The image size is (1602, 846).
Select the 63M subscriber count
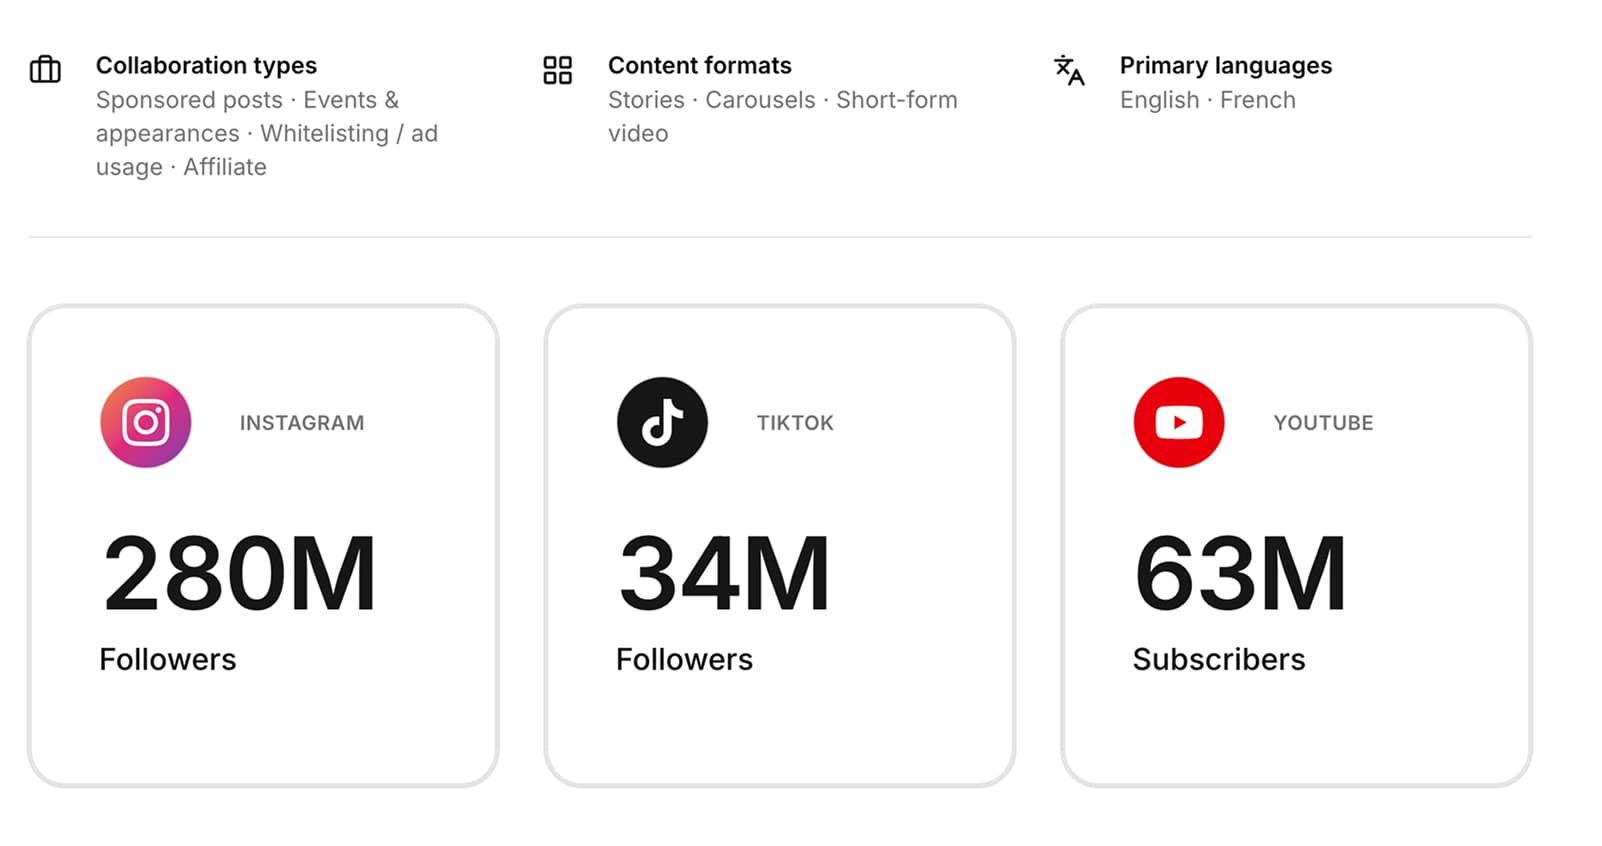[1240, 573]
